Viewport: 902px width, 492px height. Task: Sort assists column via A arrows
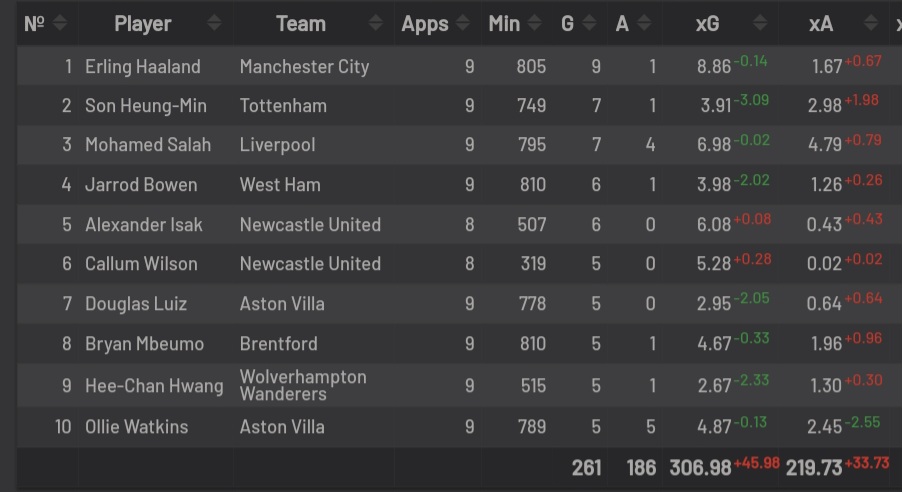pos(644,23)
